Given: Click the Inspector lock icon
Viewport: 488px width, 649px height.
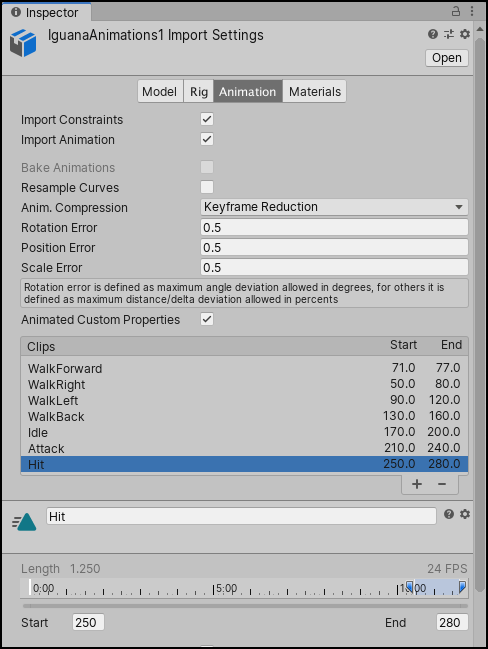Looking at the screenshot, I should pos(456,11).
